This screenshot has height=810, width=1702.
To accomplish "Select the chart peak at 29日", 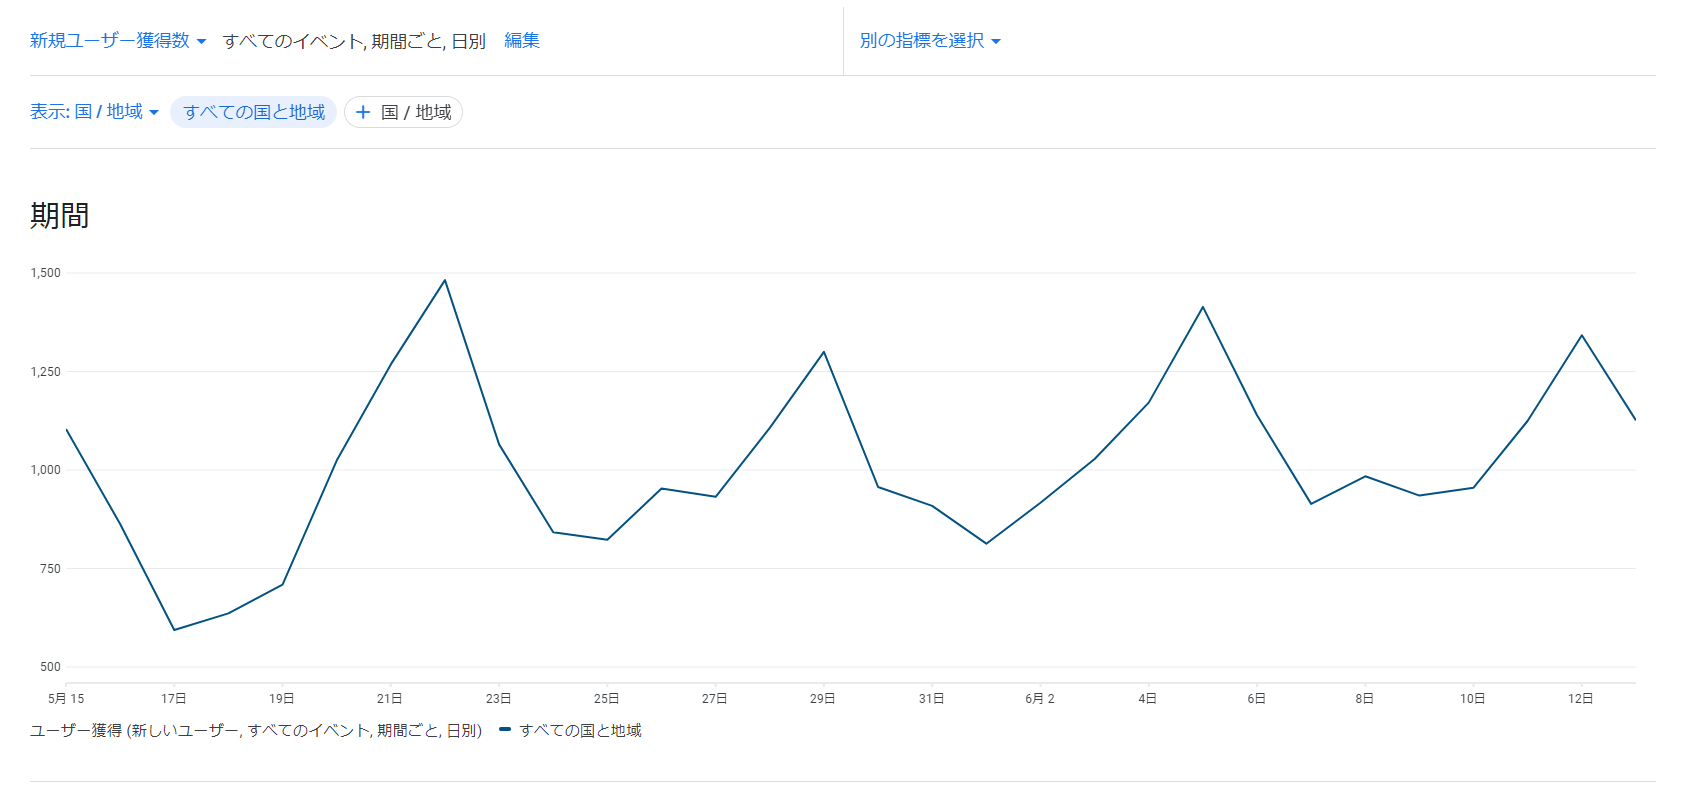I will (x=824, y=352).
